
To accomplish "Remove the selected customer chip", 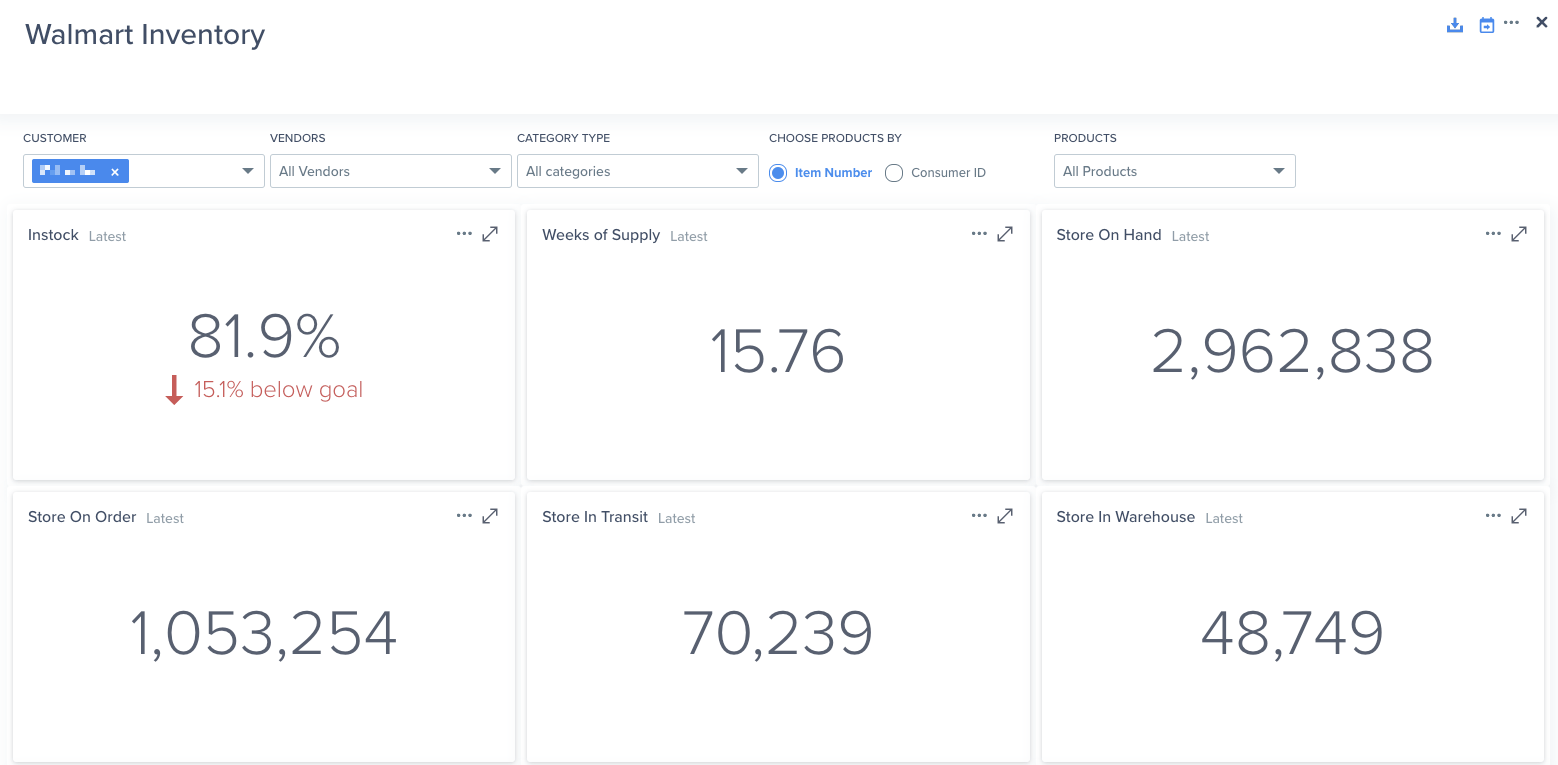I will [115, 172].
